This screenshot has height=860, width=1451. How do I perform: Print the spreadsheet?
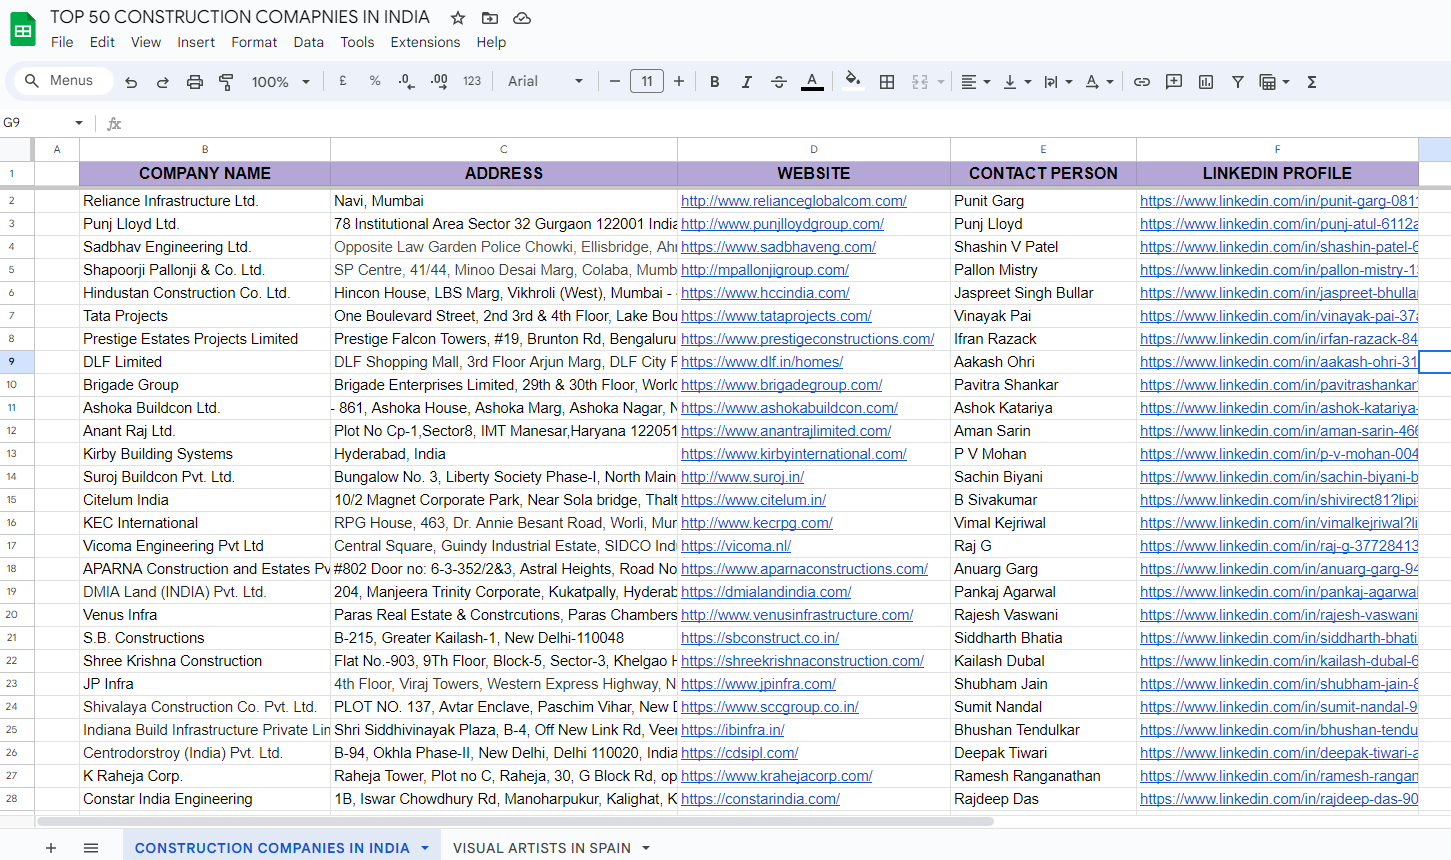(x=195, y=82)
